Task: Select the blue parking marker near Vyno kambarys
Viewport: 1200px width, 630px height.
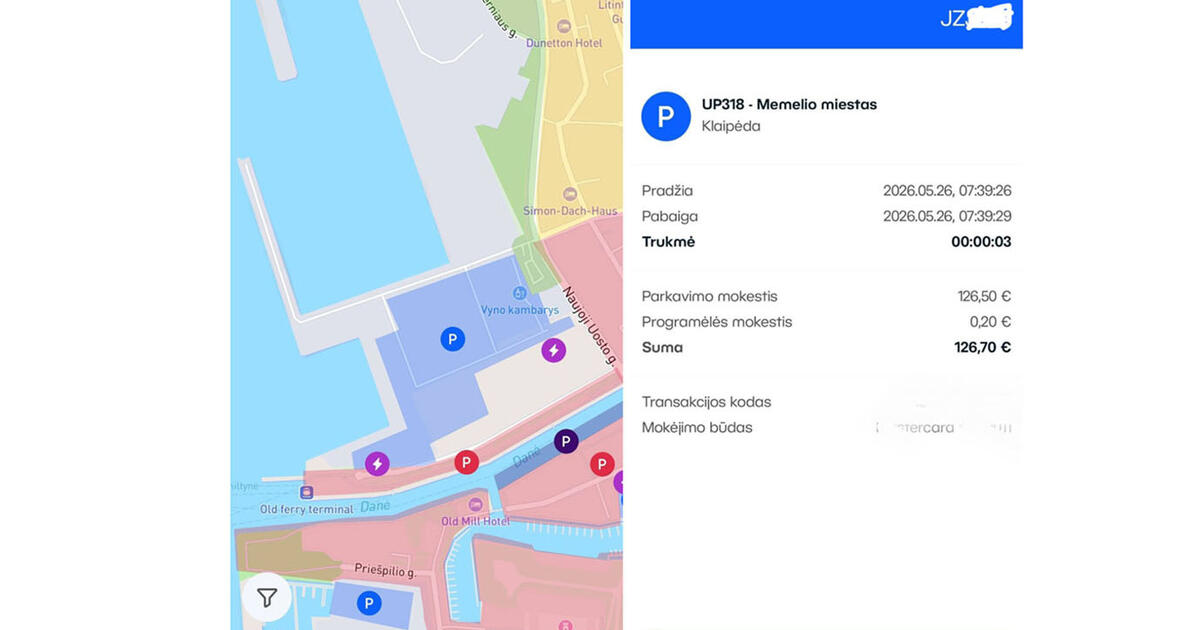Action: (453, 339)
